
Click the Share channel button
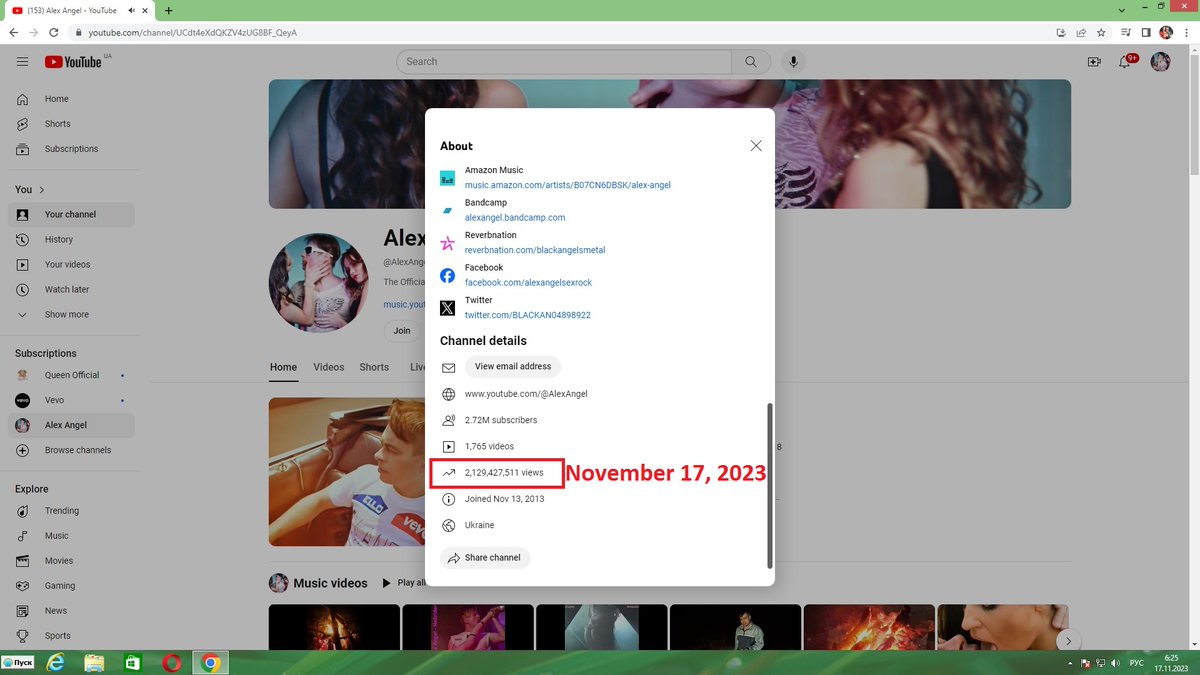(485, 558)
